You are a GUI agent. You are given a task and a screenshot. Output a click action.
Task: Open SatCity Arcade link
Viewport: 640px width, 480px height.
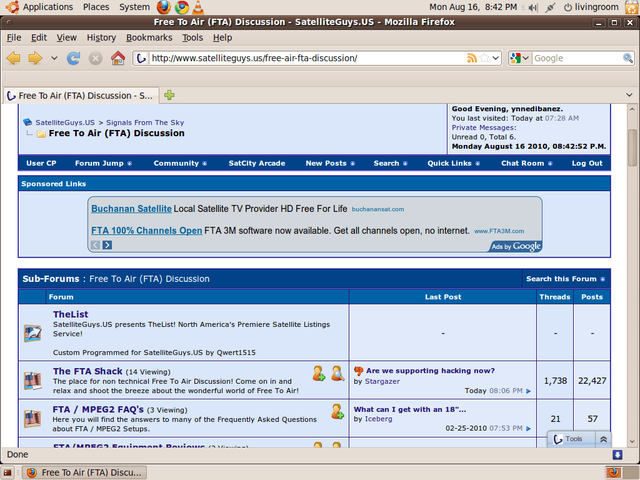pyautogui.click(x=257, y=163)
